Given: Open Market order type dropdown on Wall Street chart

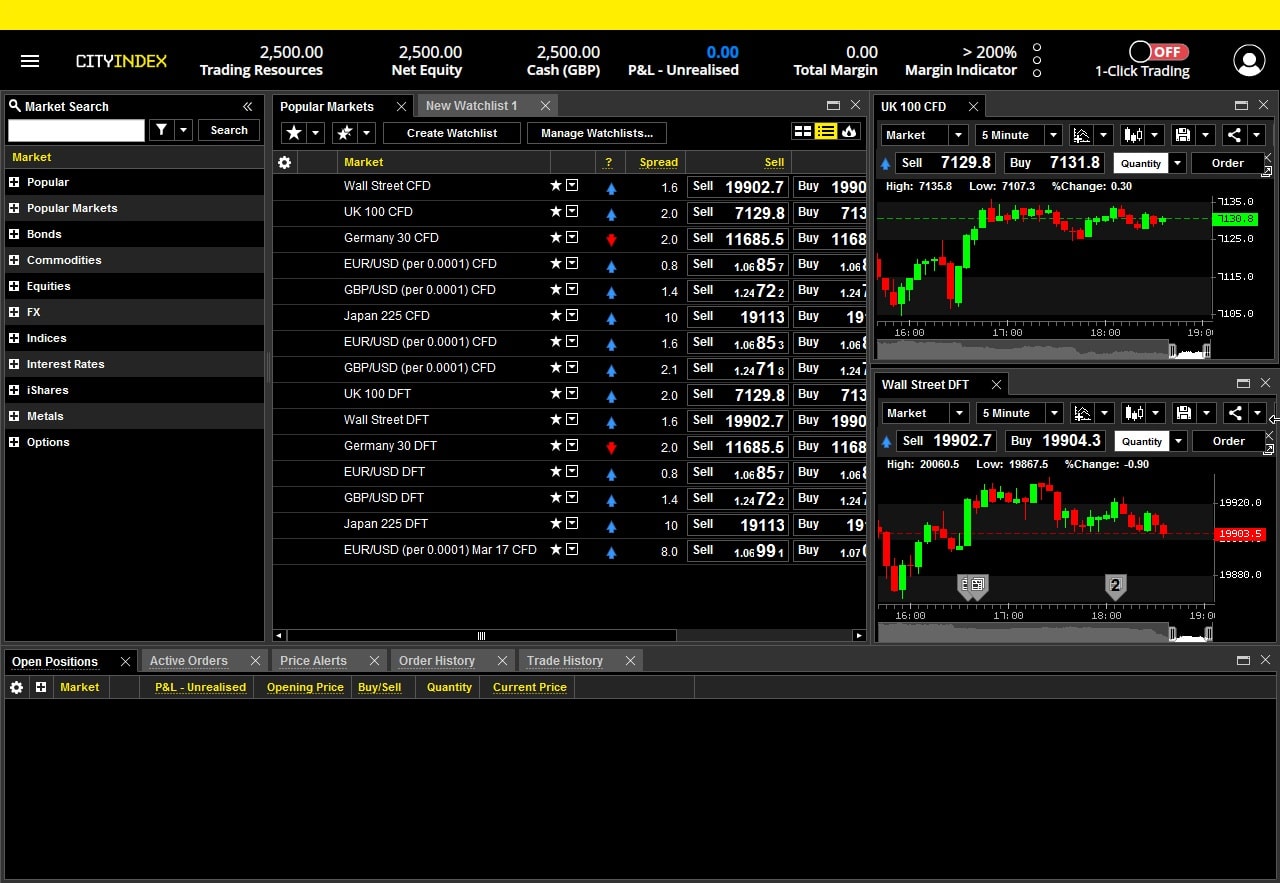Looking at the screenshot, I should coord(925,413).
